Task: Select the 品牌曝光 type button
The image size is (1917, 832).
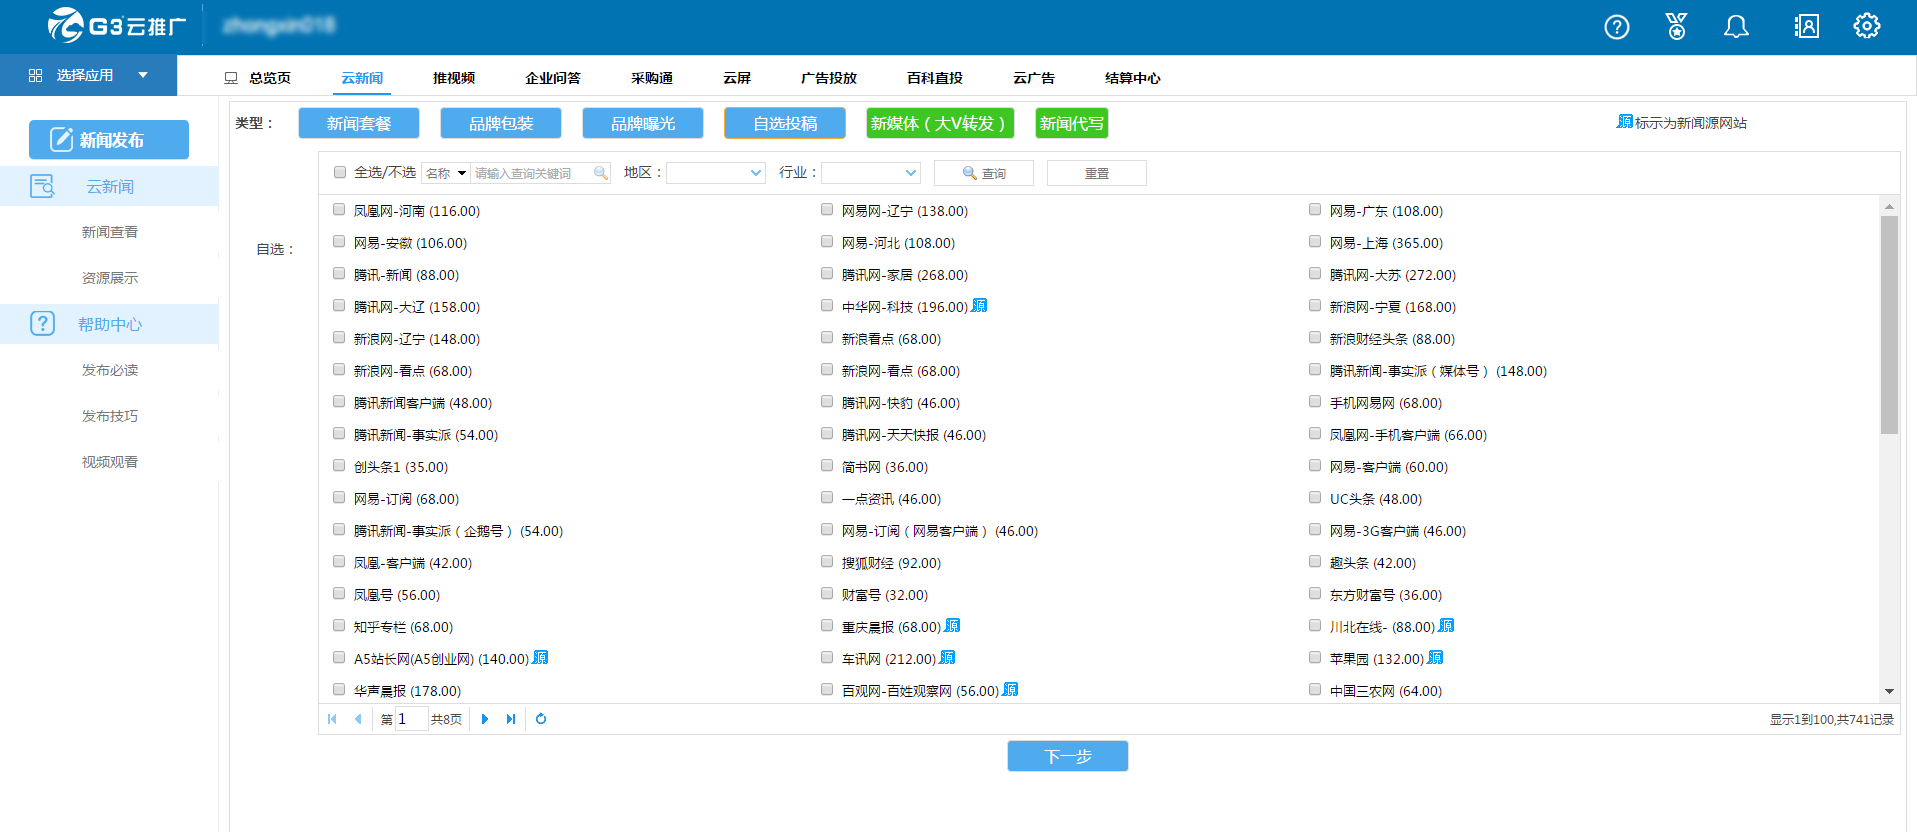Action: pyautogui.click(x=643, y=123)
